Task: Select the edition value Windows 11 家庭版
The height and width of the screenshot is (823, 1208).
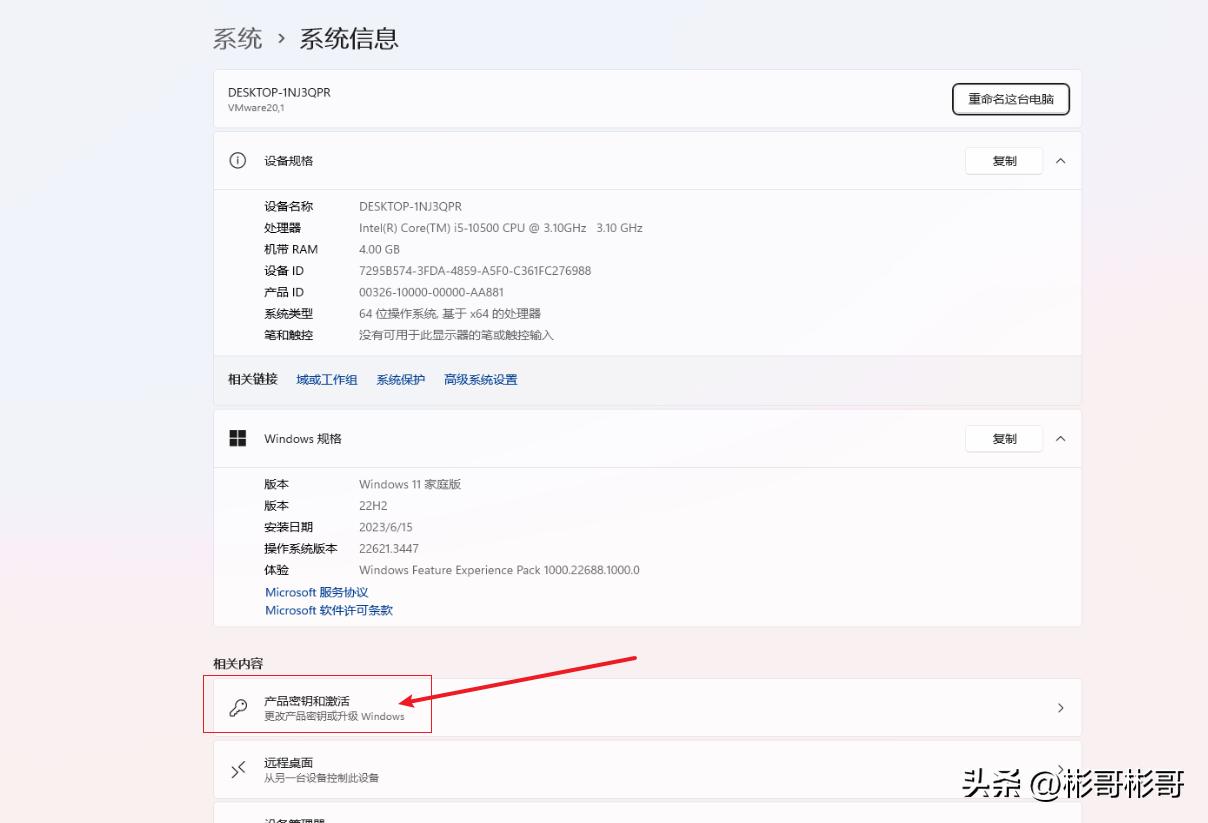Action: click(x=410, y=484)
